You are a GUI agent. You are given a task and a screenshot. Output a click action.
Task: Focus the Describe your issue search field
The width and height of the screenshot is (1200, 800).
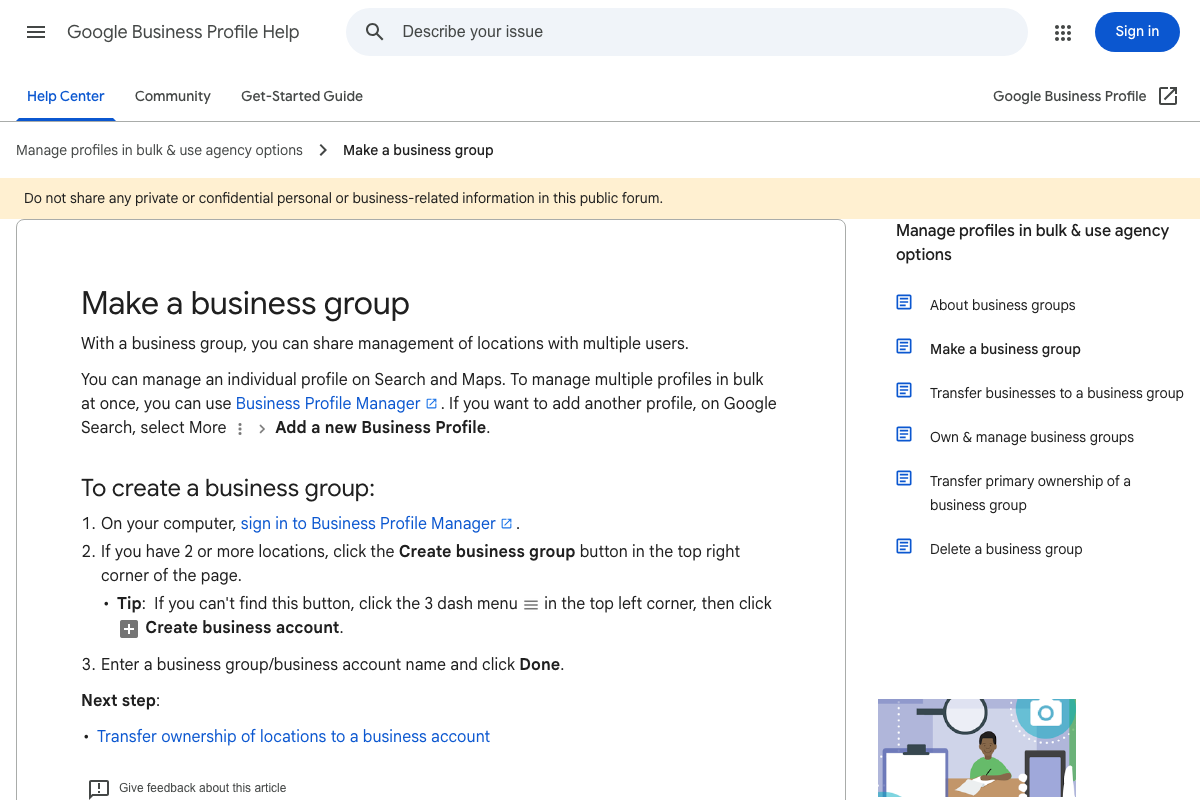[x=686, y=32]
